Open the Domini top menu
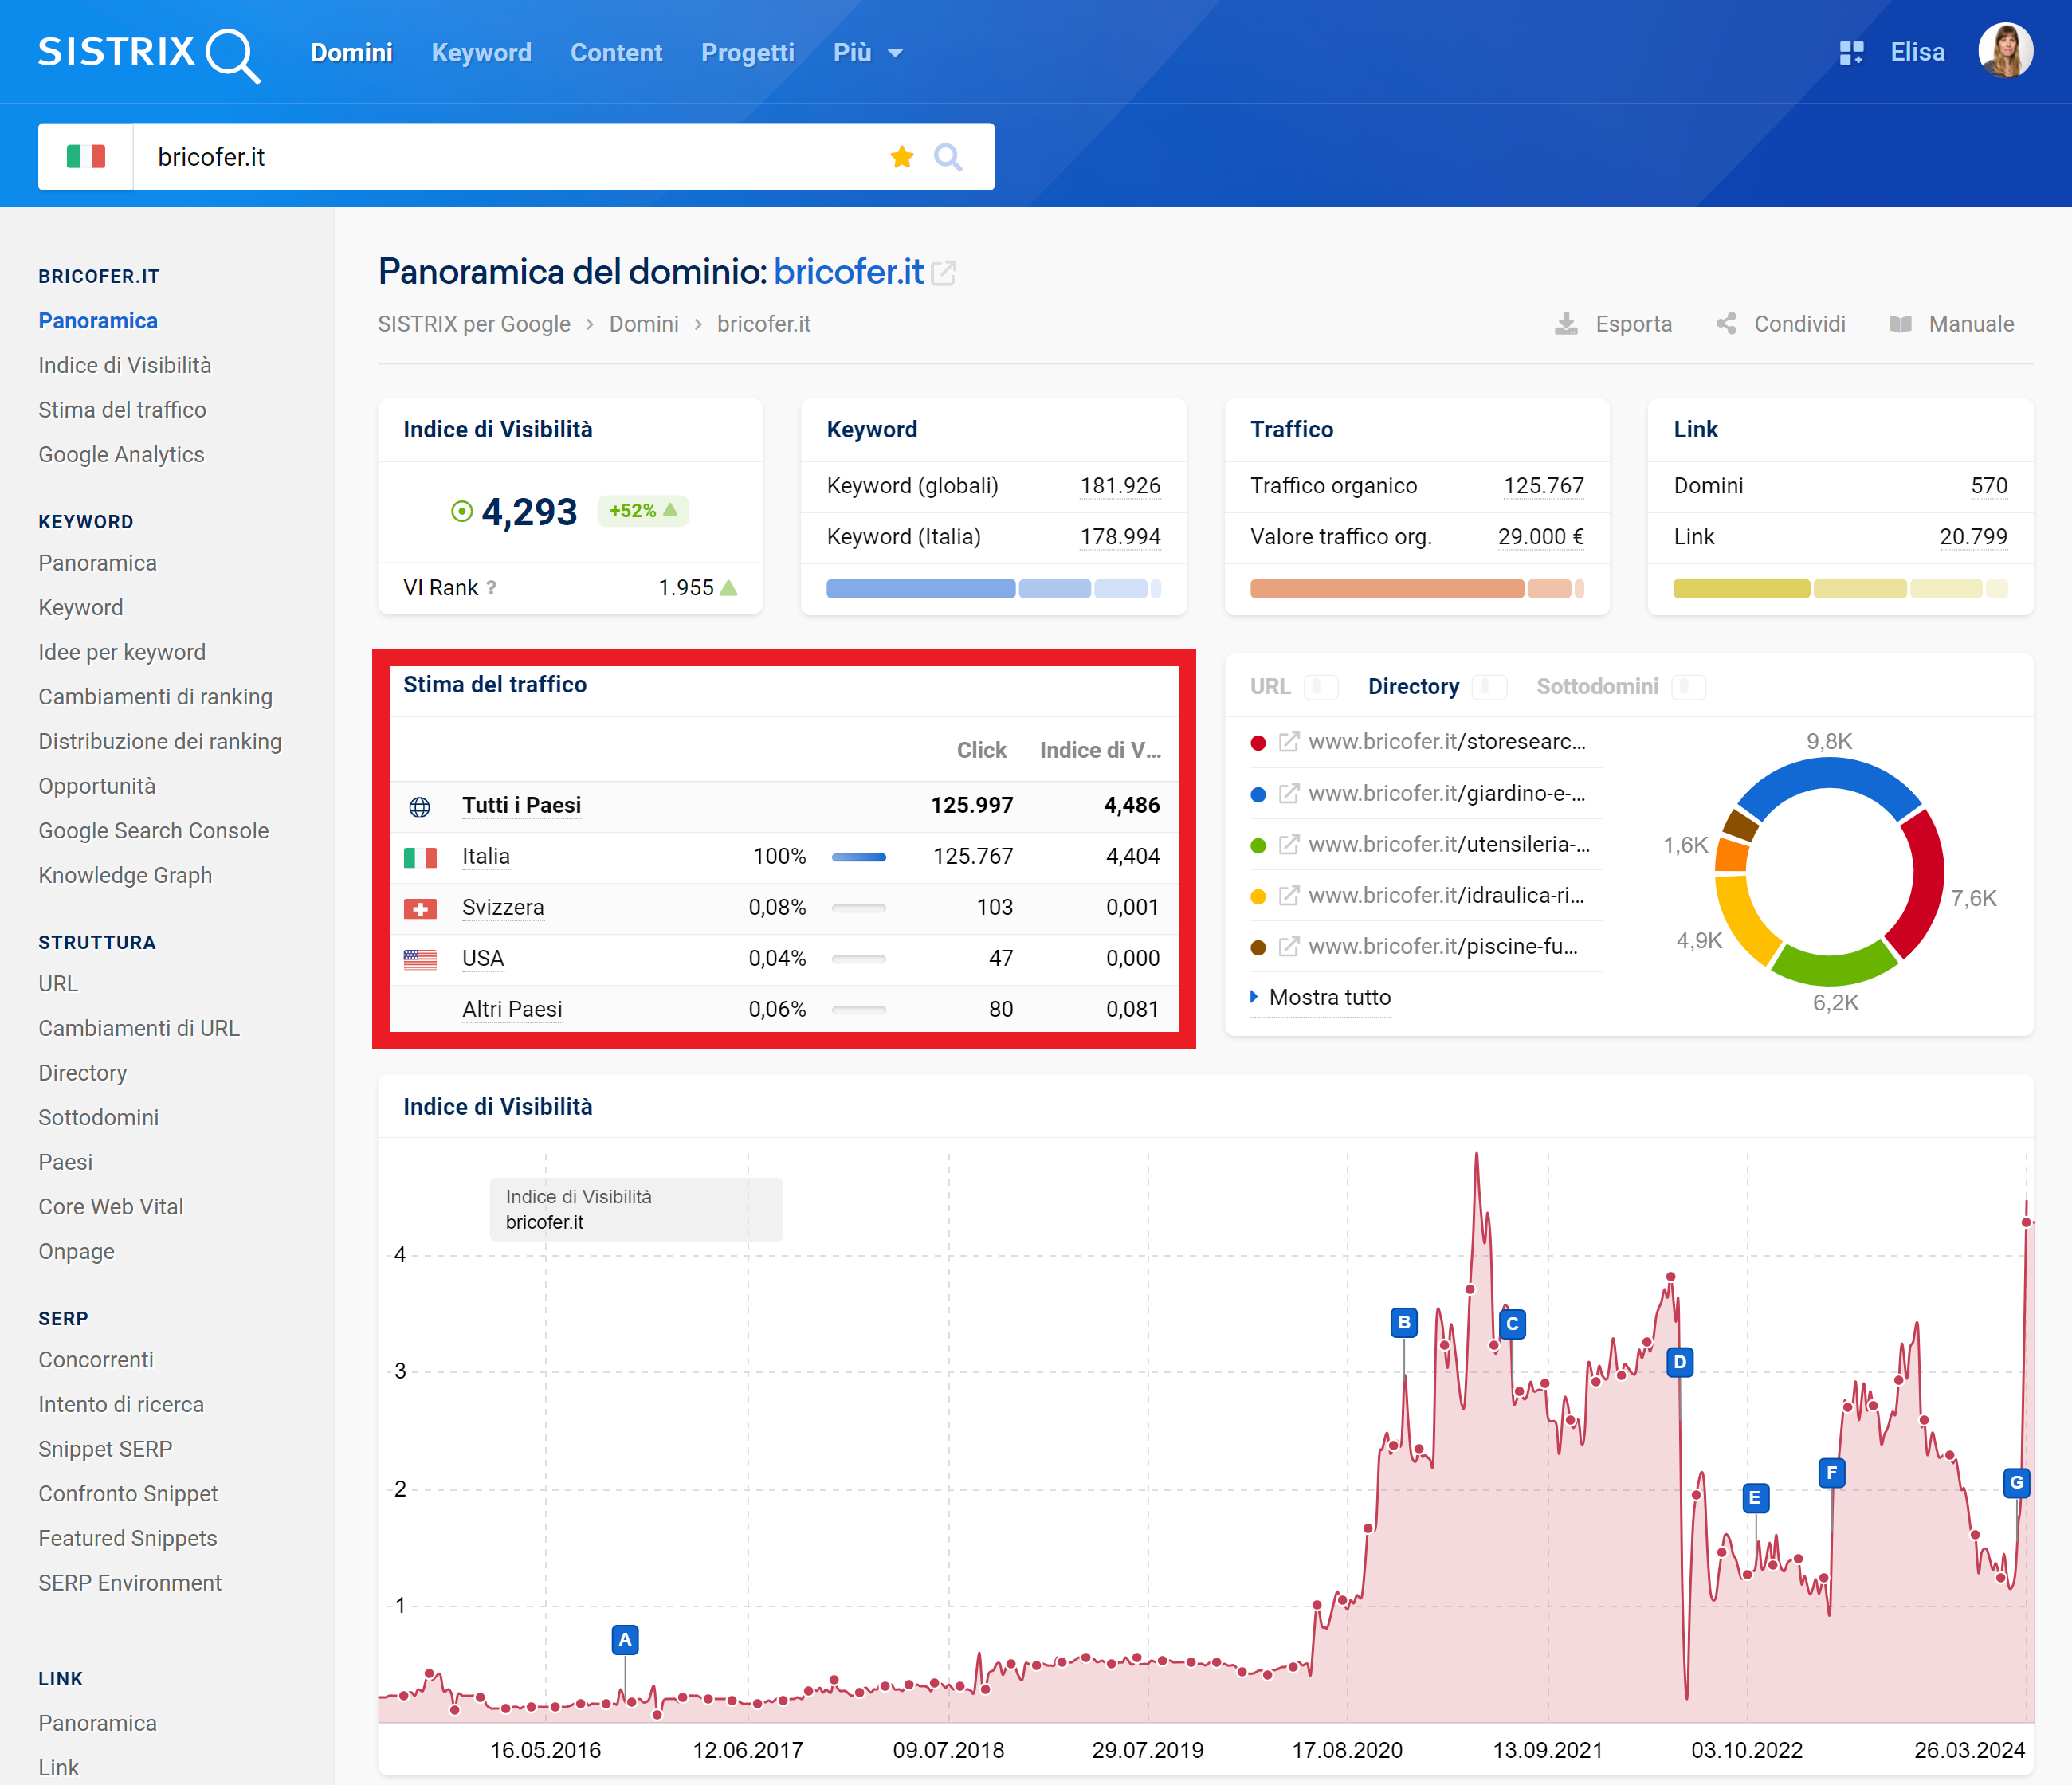The height and width of the screenshot is (1785, 2072). pos(352,53)
